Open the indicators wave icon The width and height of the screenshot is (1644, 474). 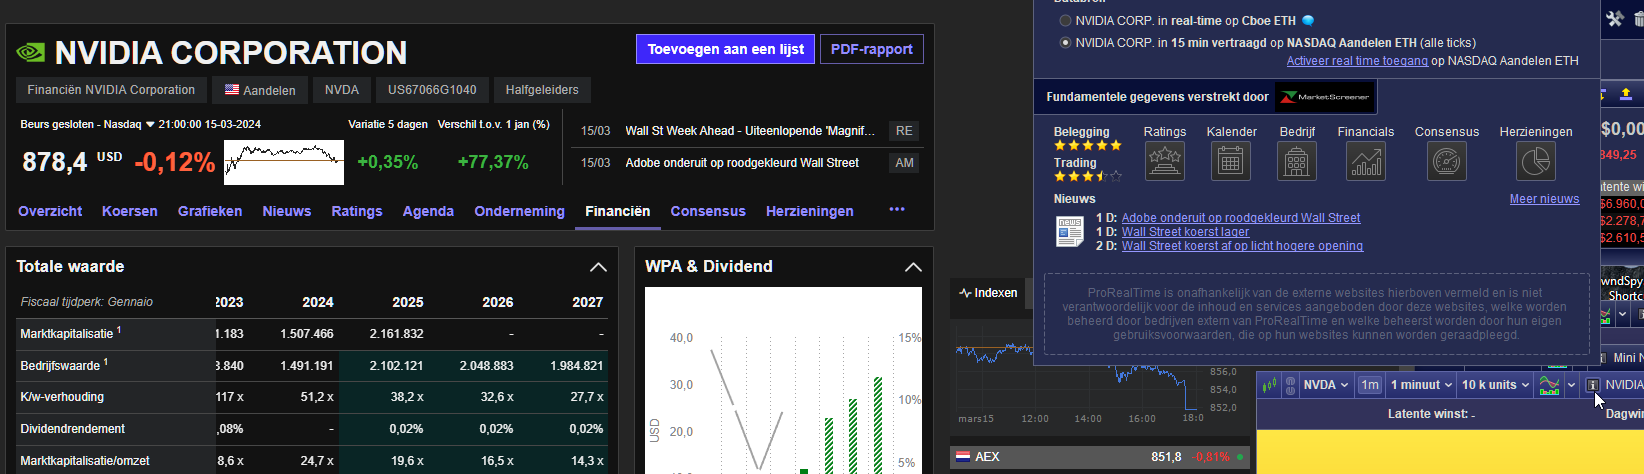coord(1549,385)
